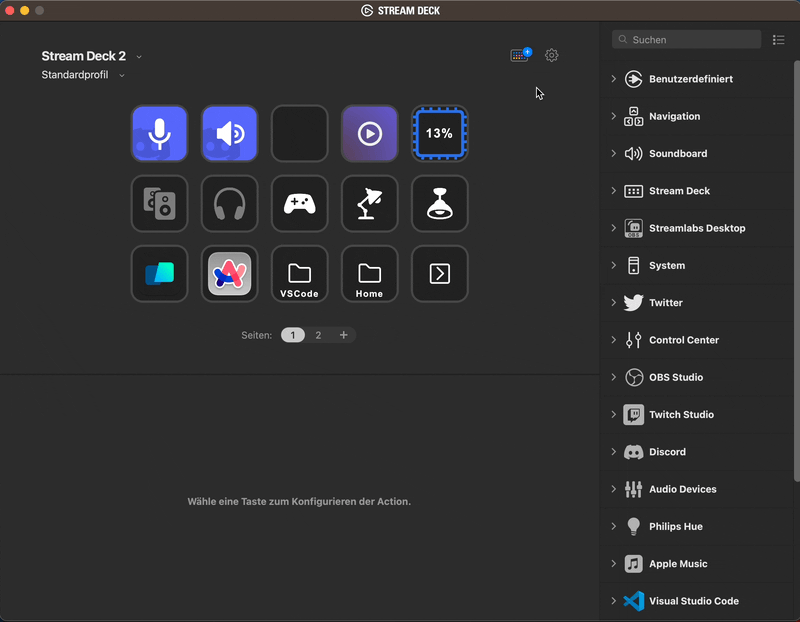This screenshot has width=800, height=622.
Task: Click the Soundboard speaker icon
Action: (x=634, y=154)
